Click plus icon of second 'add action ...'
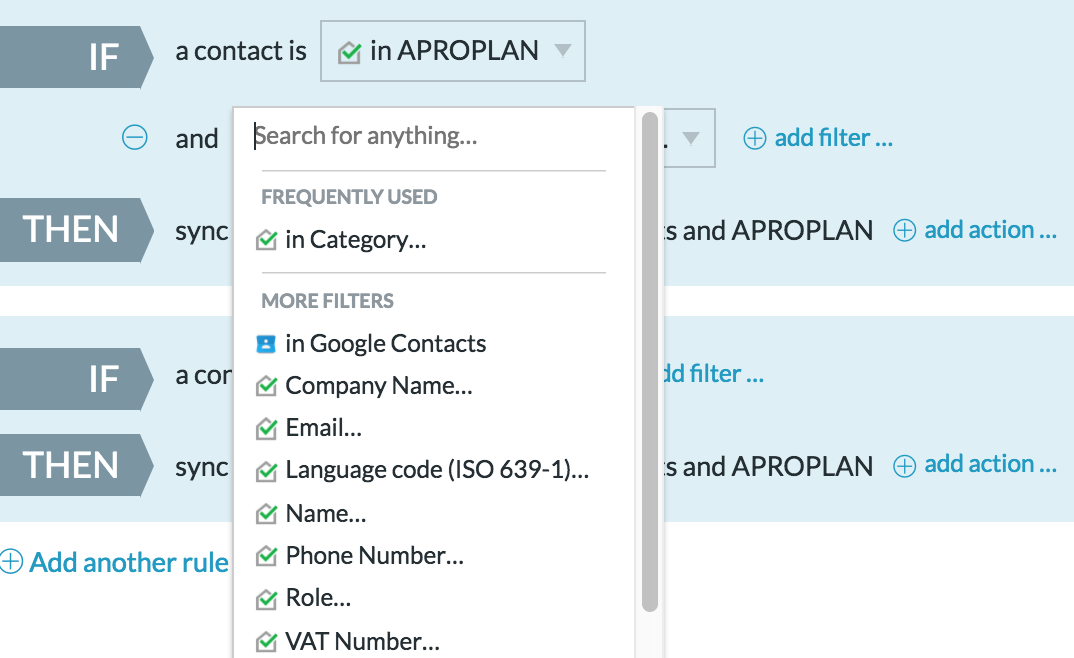1074x658 pixels. [x=904, y=466]
